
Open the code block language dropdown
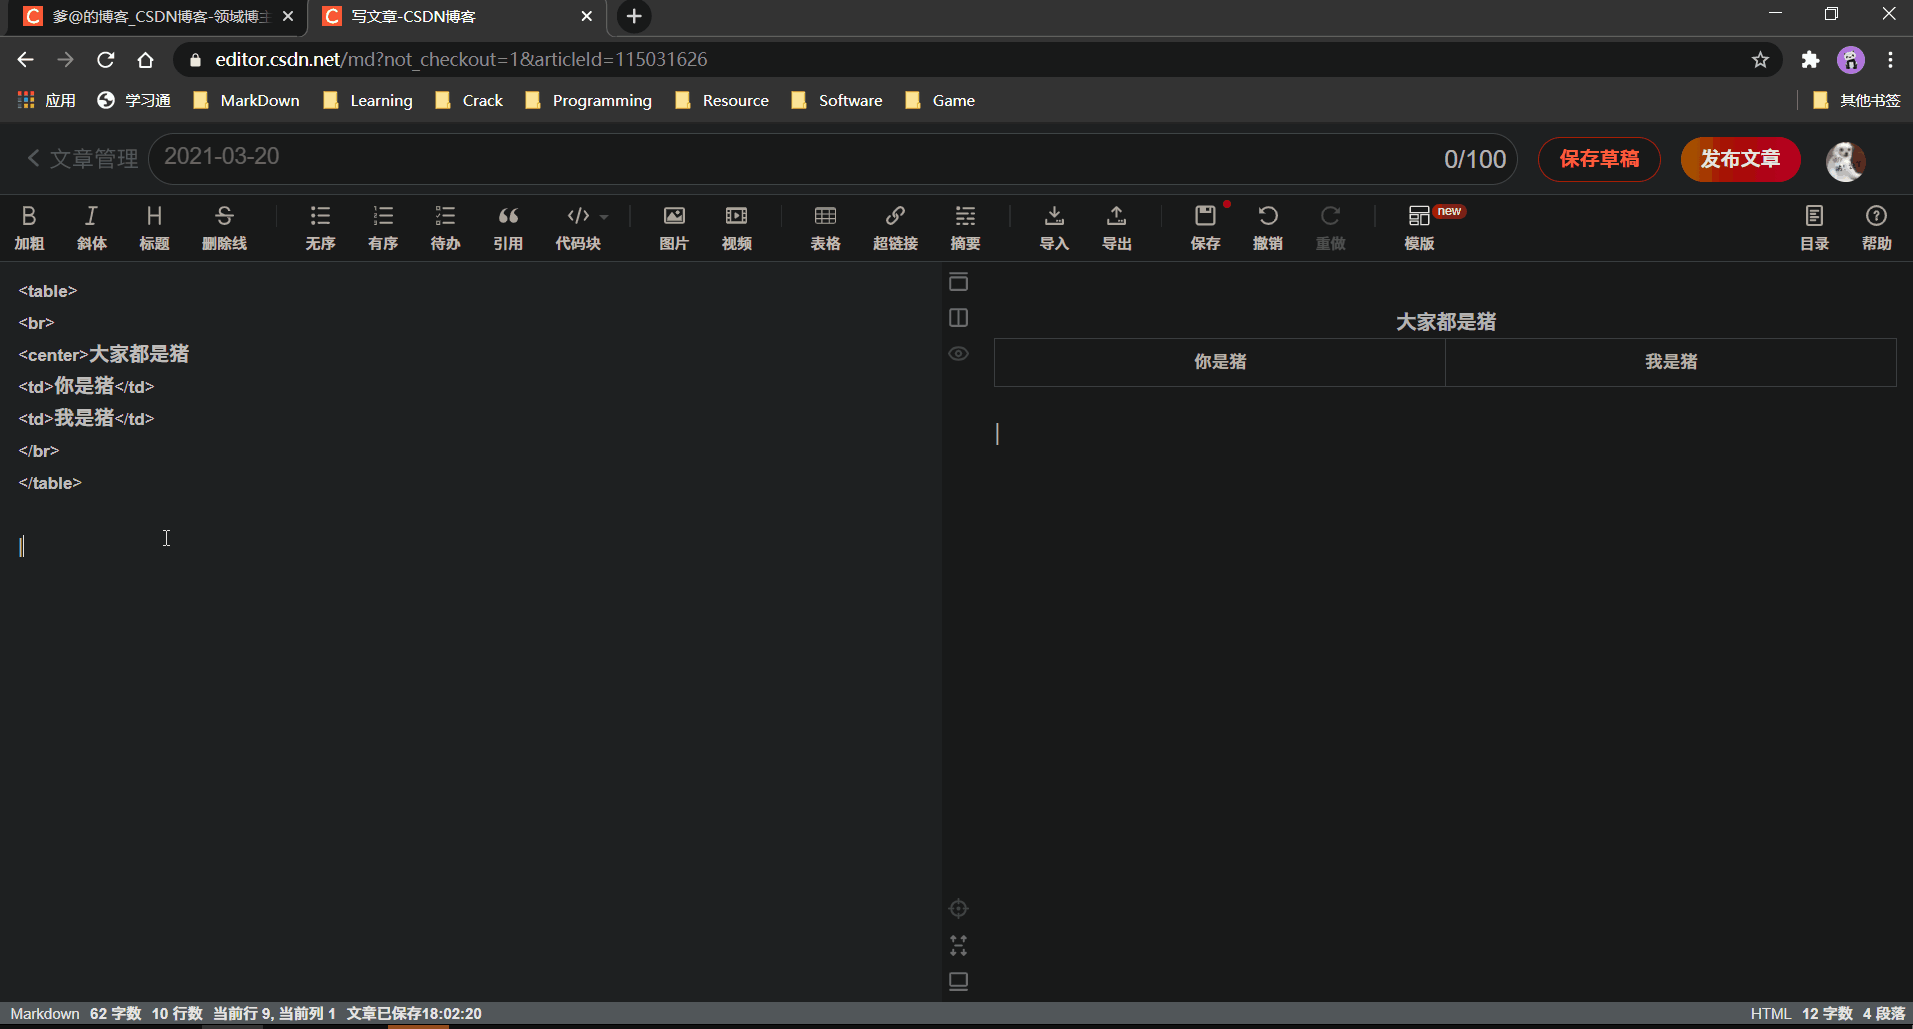coord(604,216)
